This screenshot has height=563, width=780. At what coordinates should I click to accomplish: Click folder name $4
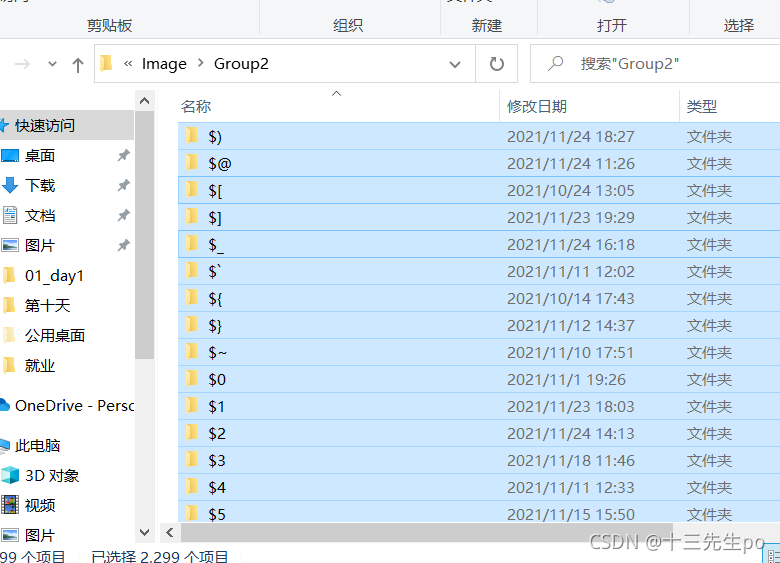coord(217,487)
